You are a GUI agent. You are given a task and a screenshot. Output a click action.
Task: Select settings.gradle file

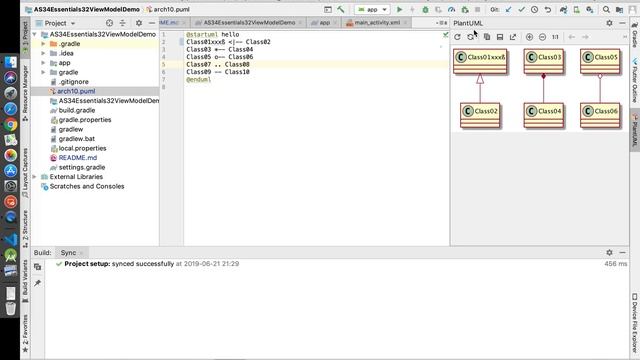82,167
